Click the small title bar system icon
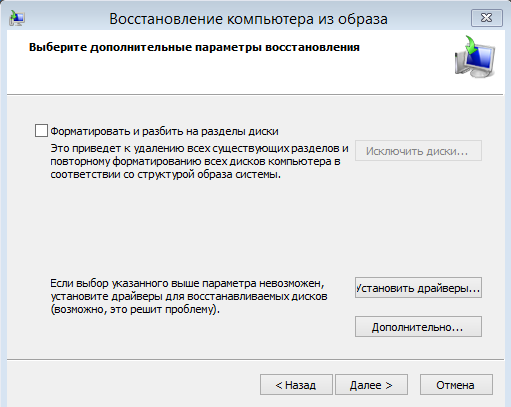Image resolution: width=511 pixels, height=407 pixels. pos(17,19)
